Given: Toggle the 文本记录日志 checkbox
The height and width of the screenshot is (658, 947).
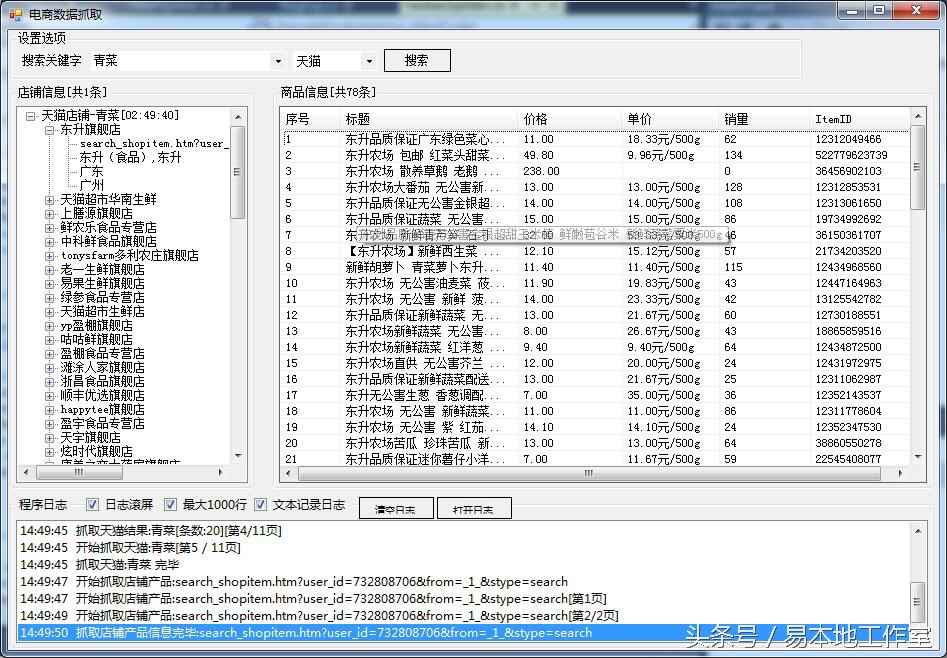Looking at the screenshot, I should tap(261, 505).
